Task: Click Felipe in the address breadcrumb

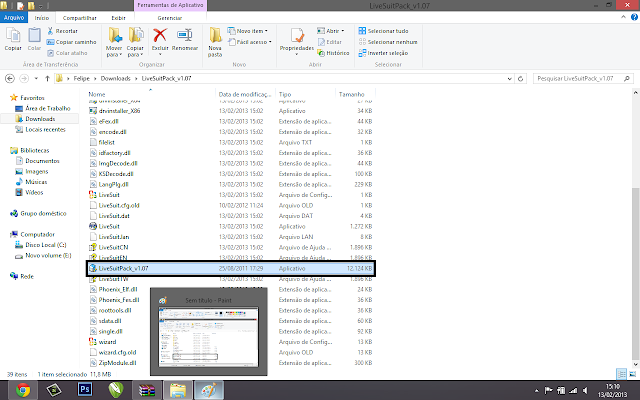Action: tap(82, 78)
